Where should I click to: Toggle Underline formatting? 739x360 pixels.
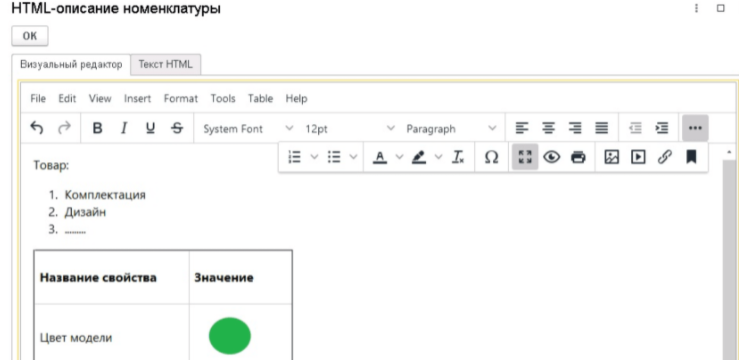[150, 128]
